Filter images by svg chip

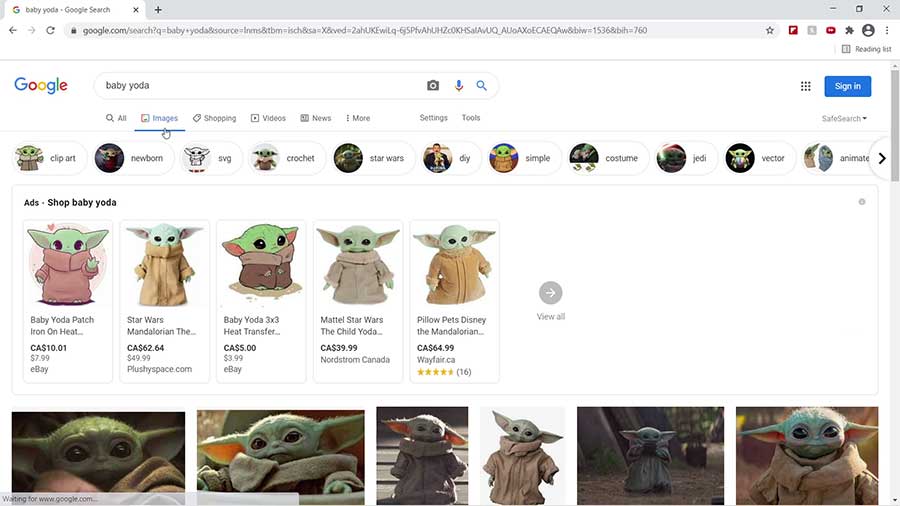(210, 158)
